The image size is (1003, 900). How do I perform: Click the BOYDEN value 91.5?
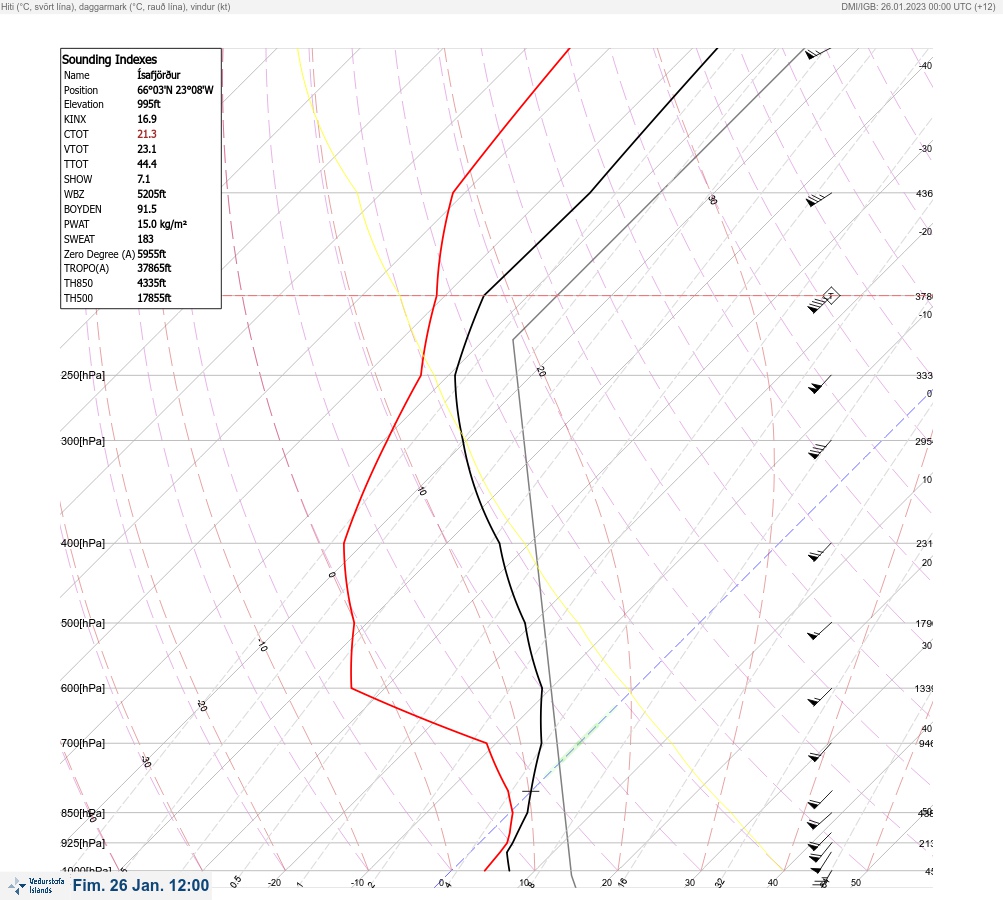pyautogui.click(x=146, y=209)
